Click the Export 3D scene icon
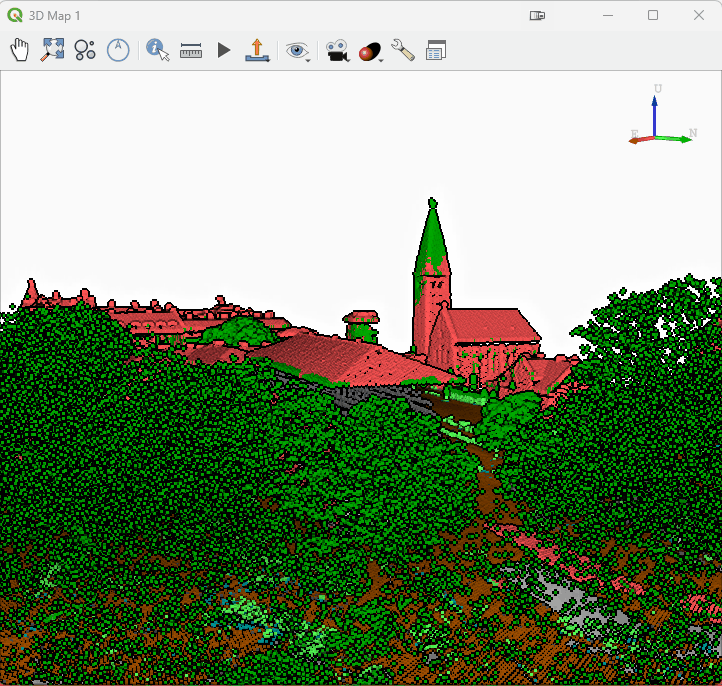This screenshot has height=686, width=722. [257, 50]
